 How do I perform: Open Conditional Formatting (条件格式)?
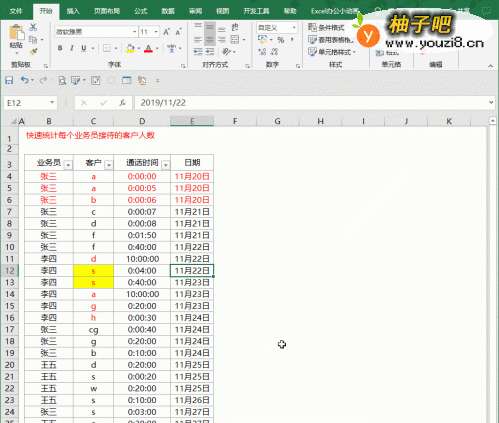click(326, 27)
